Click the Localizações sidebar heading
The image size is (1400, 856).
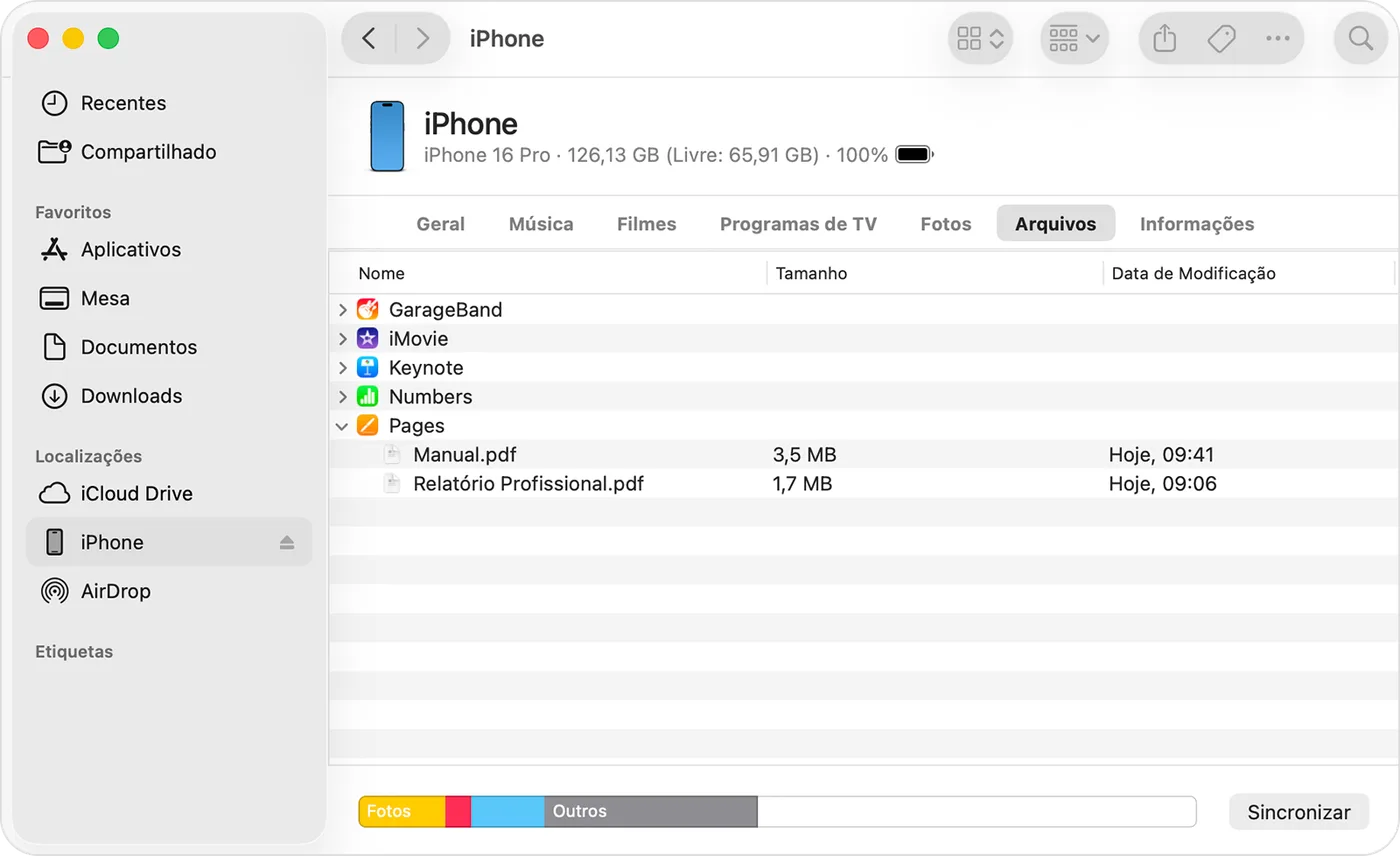click(x=88, y=457)
